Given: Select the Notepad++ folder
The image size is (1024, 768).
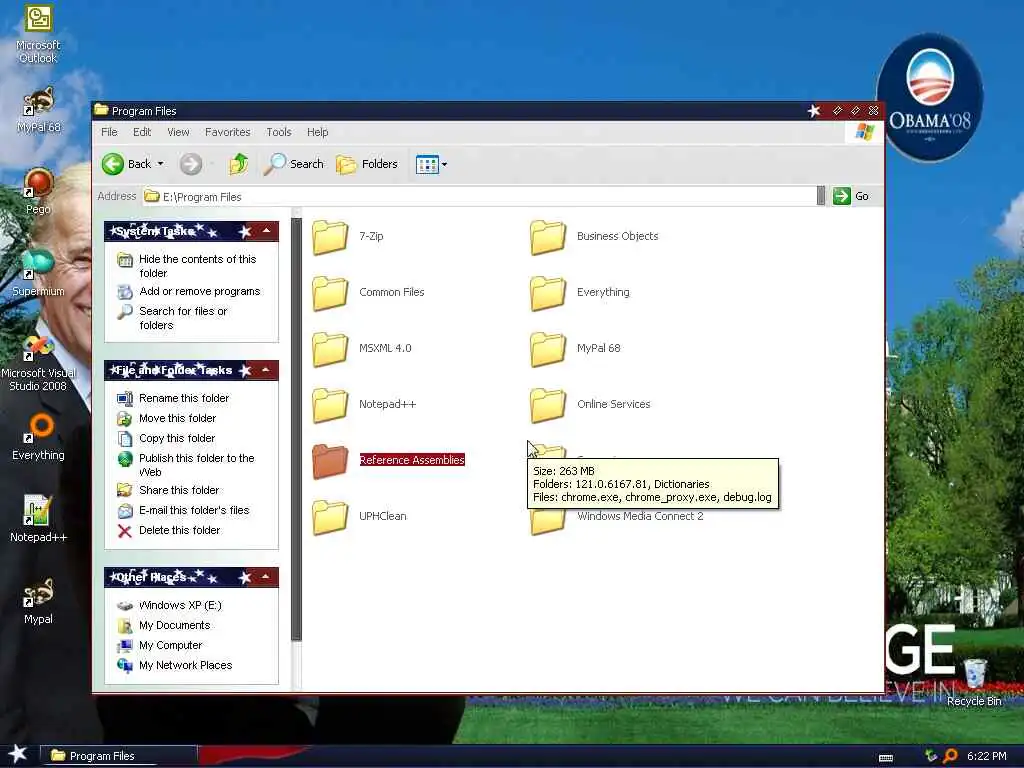Looking at the screenshot, I should coord(364,405).
